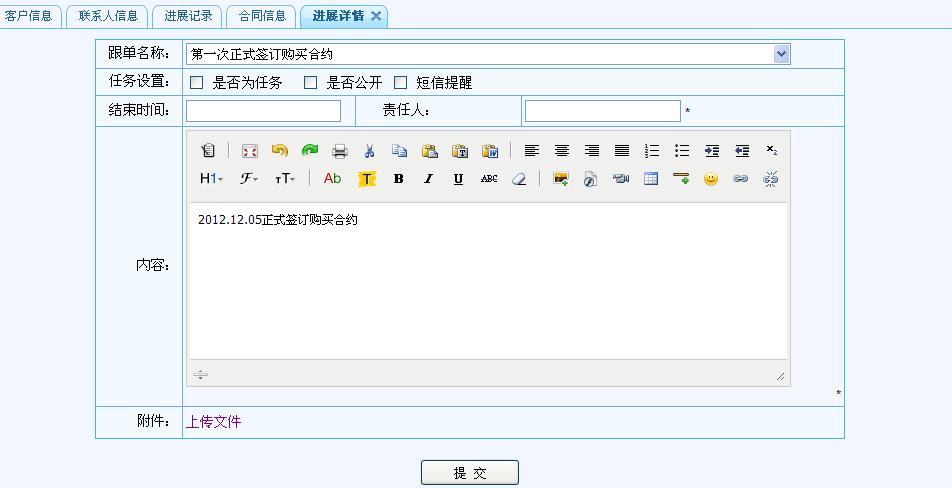Insert a table
Screen dimensions: 952x488
pyautogui.click(x=651, y=178)
